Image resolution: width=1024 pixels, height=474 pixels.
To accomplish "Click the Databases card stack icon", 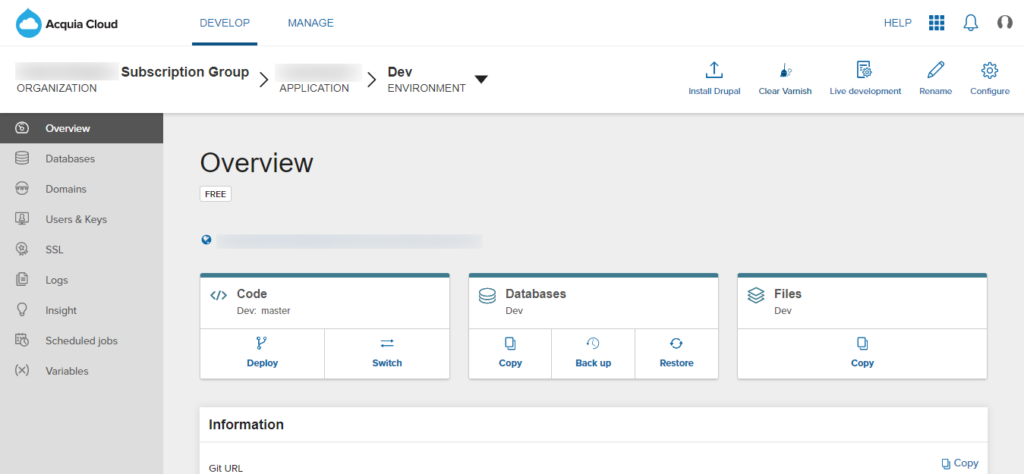I will [487, 296].
